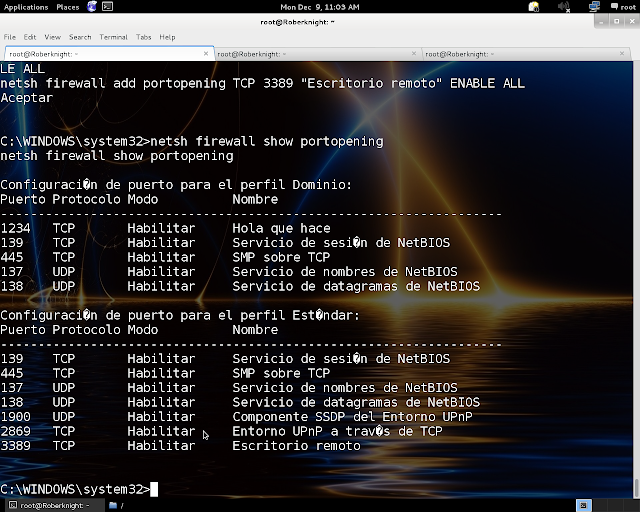Close the first terminal tab
The width and height of the screenshot is (640, 512).
point(206,53)
